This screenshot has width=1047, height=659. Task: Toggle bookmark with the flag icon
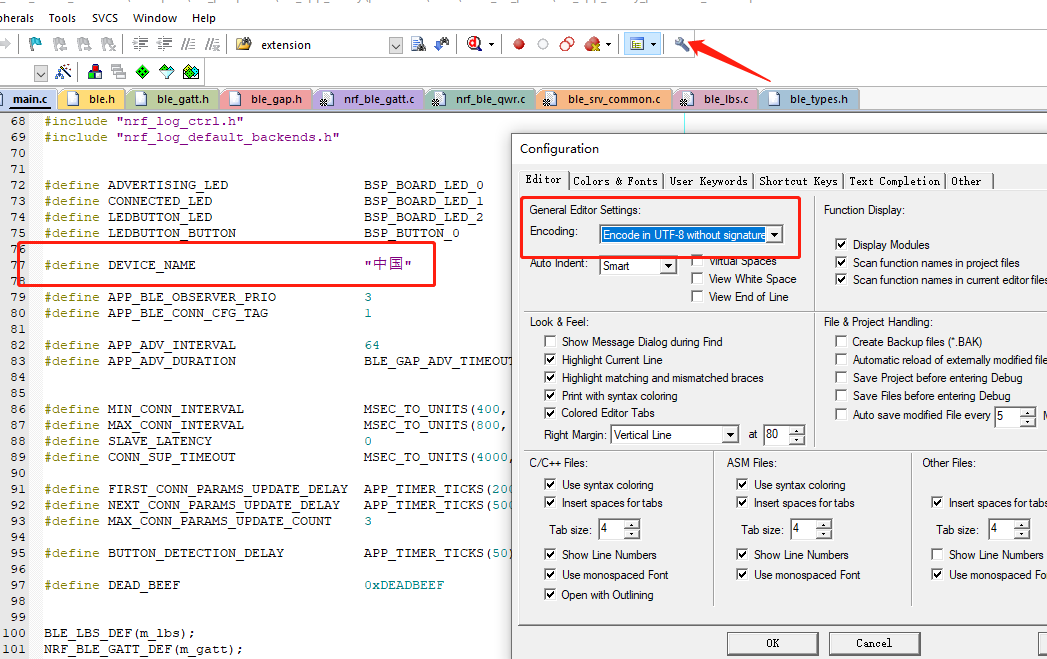coord(35,45)
